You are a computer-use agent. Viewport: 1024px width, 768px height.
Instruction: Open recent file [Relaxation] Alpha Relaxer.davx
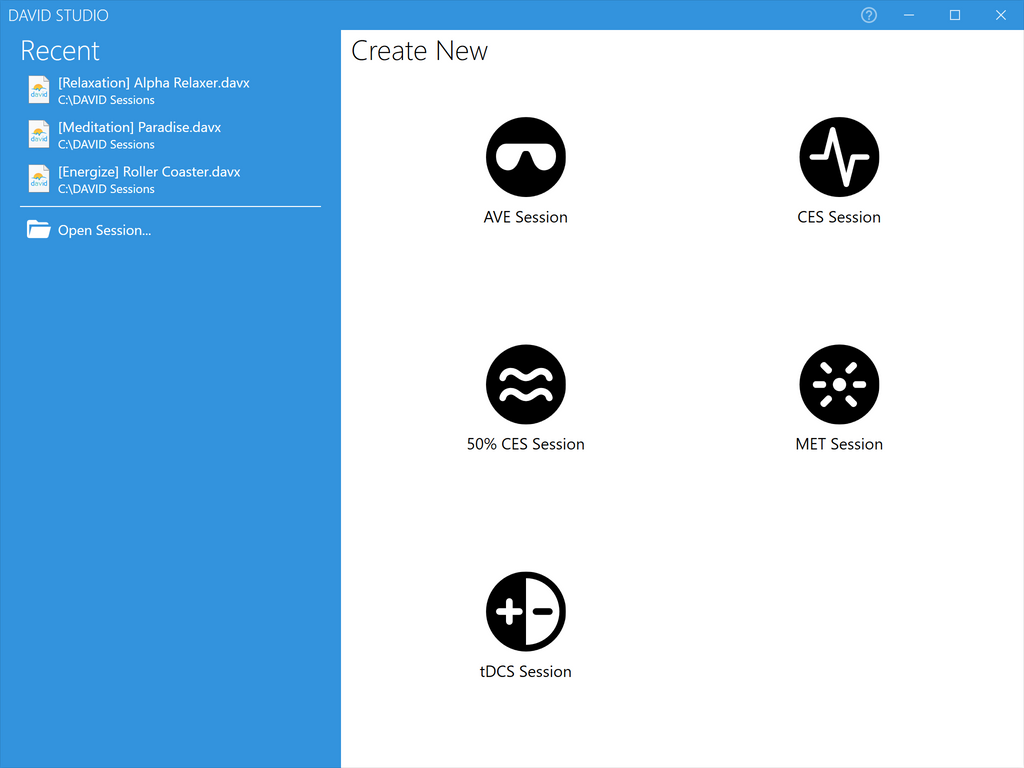pos(153,83)
